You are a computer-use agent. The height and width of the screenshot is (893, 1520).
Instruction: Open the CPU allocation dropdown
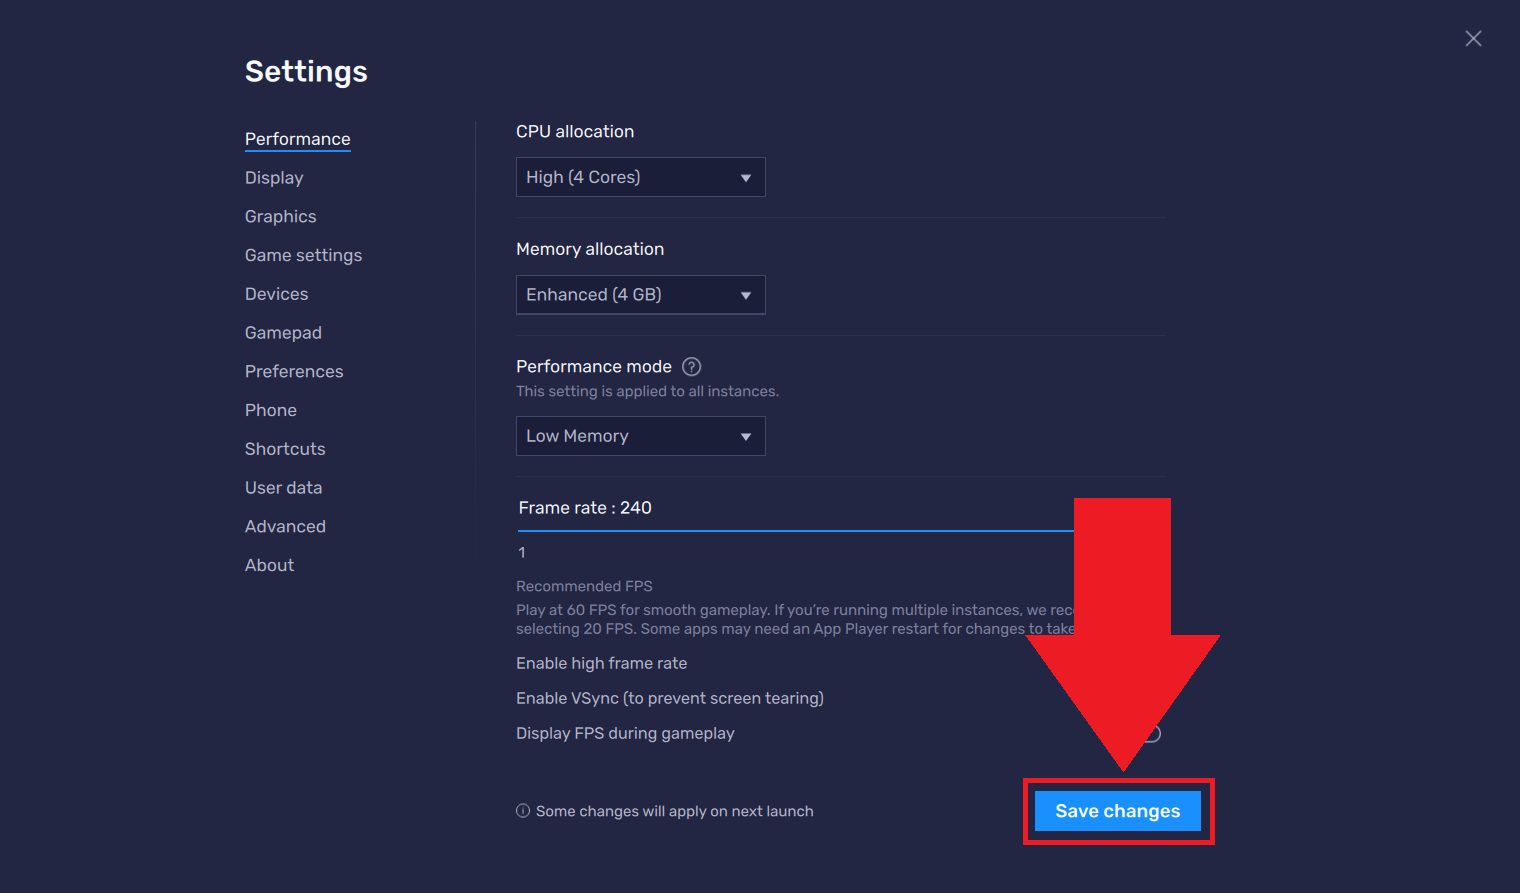pos(640,177)
